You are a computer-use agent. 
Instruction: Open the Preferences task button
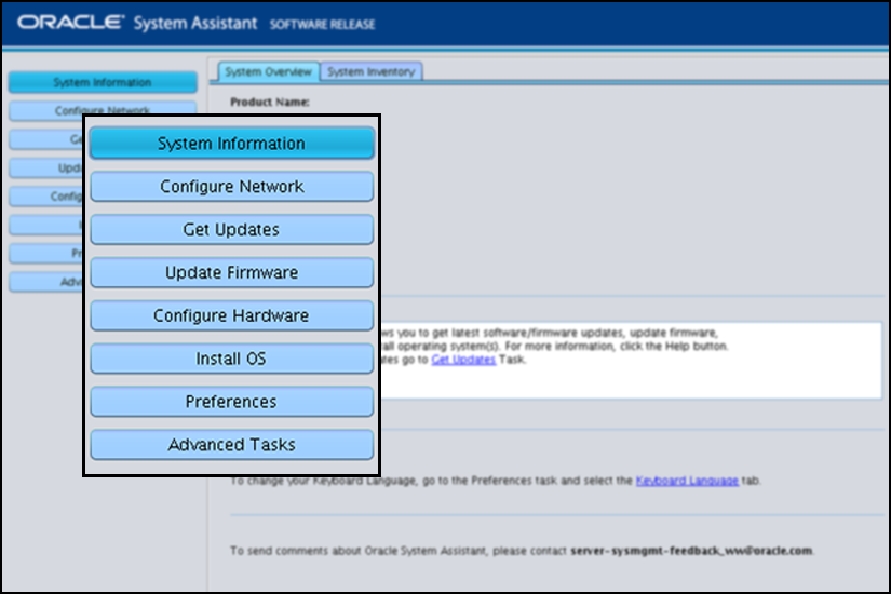(232, 401)
